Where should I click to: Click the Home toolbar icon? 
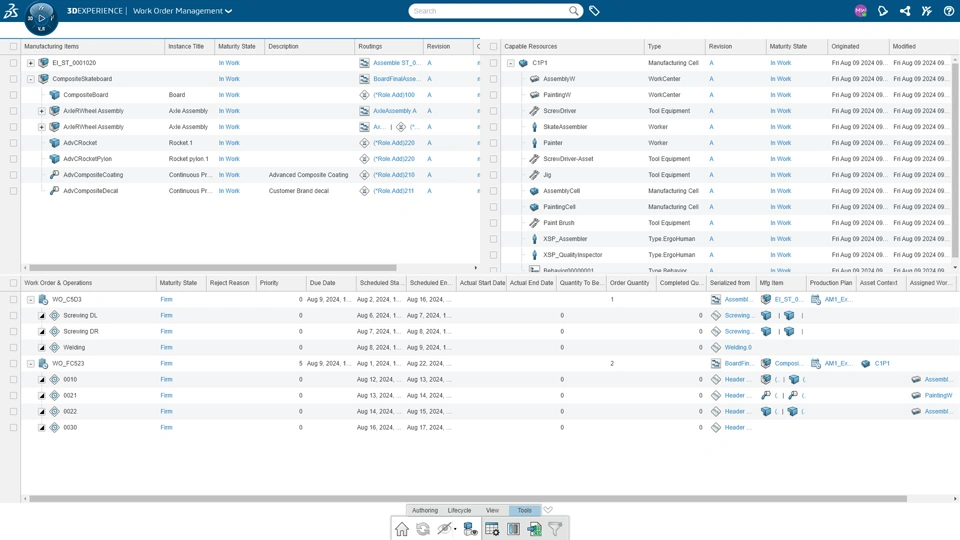click(402, 529)
